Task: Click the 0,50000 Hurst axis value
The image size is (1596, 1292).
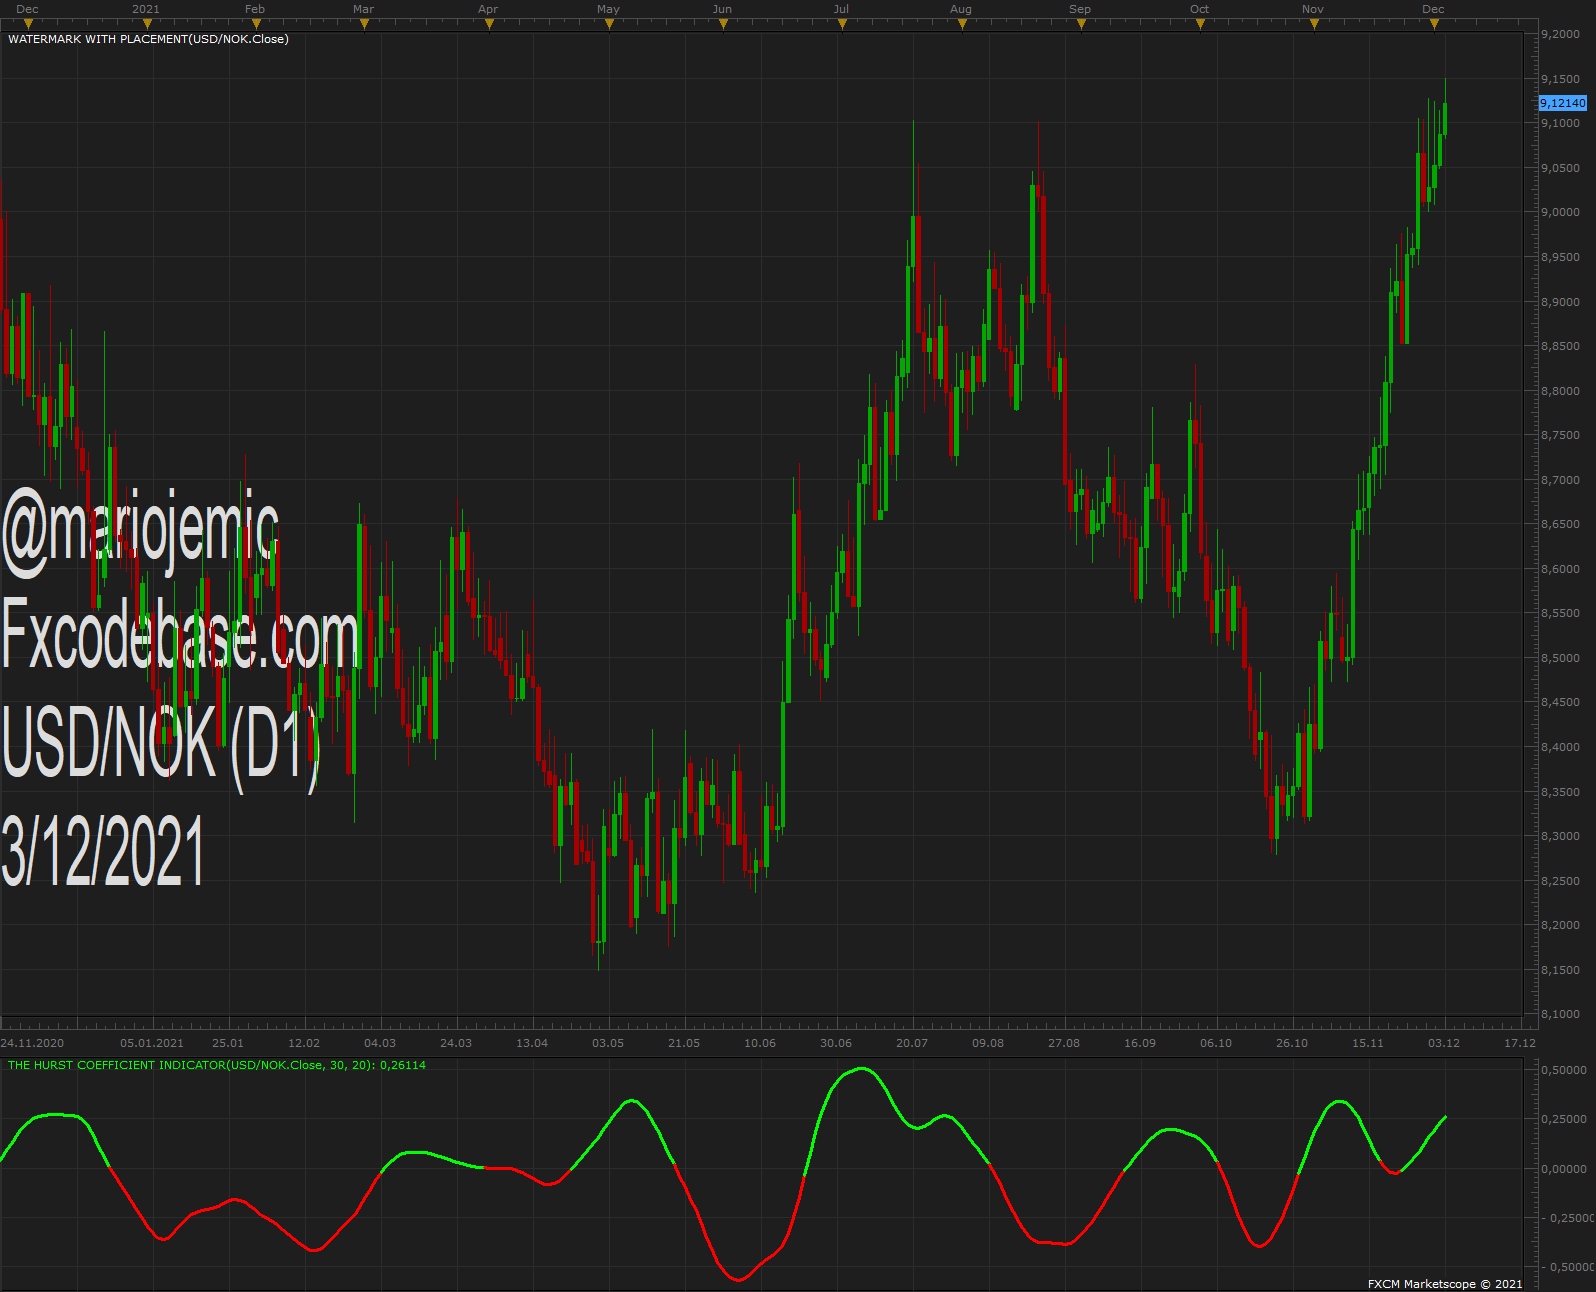Action: (x=1564, y=1070)
